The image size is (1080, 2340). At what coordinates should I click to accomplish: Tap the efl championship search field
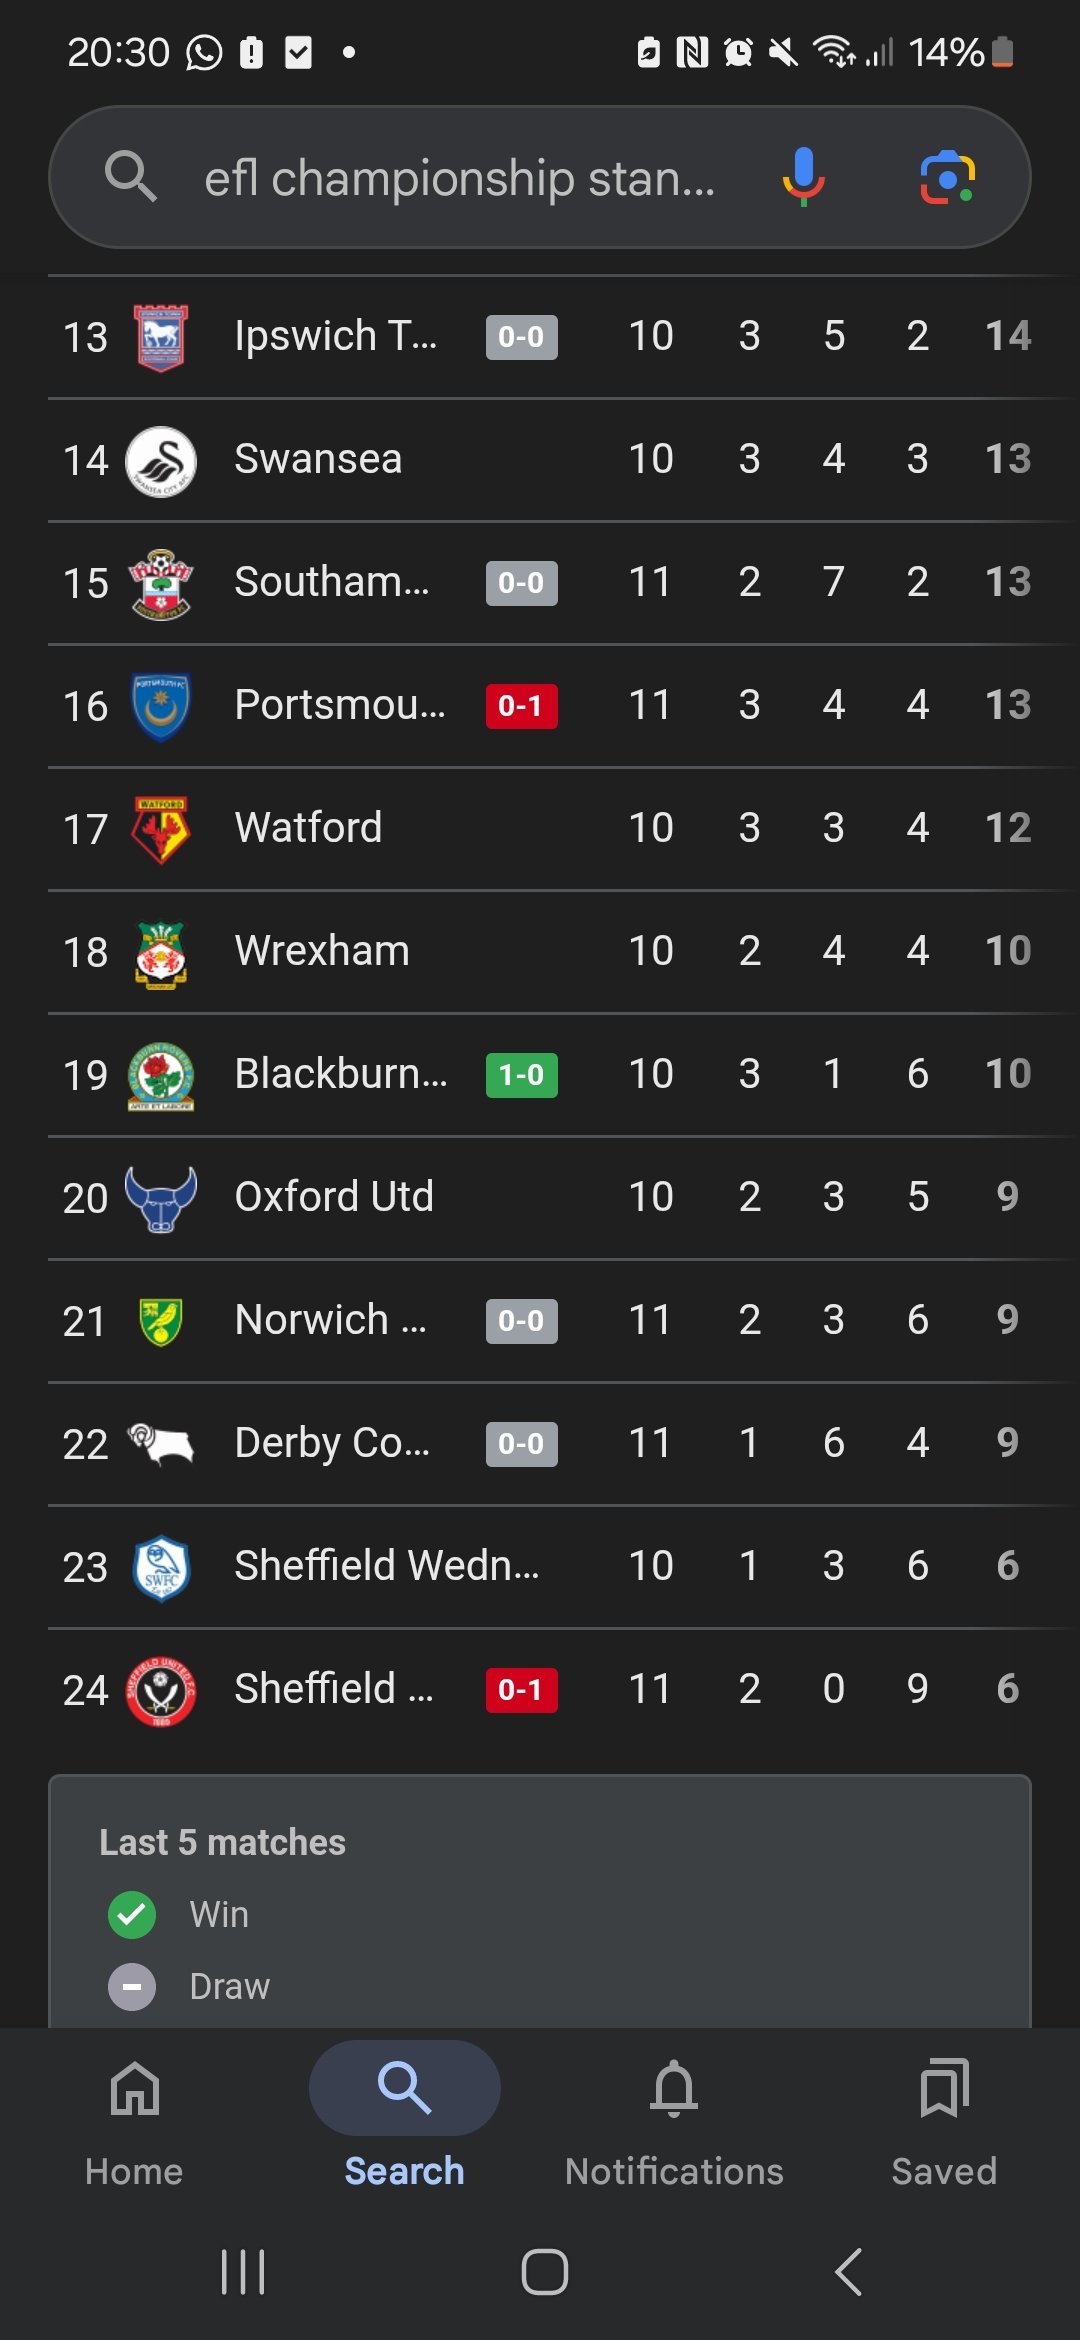460,179
